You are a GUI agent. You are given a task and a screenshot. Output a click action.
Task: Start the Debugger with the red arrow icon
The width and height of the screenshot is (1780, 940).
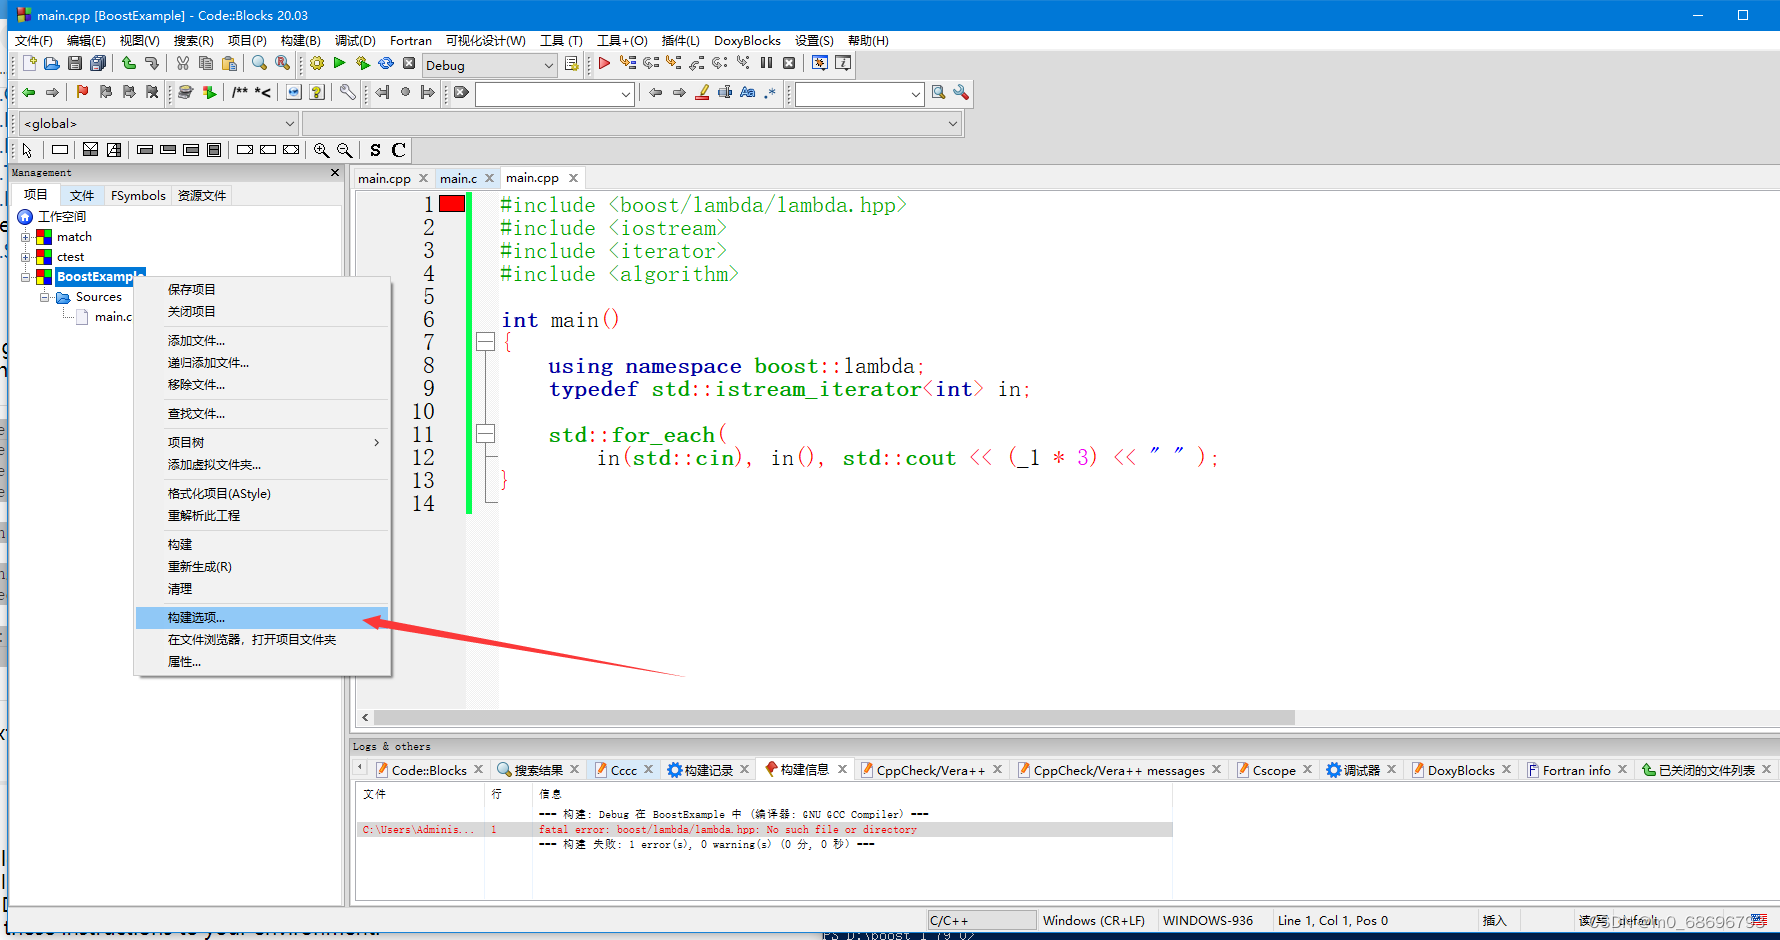click(604, 63)
